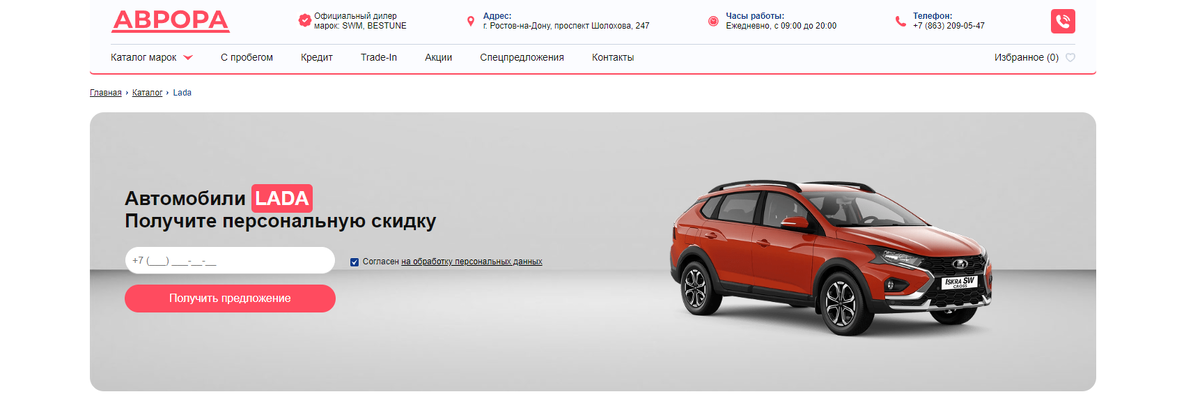Click the working hours clock icon
The height and width of the screenshot is (415, 1200).
point(713,21)
